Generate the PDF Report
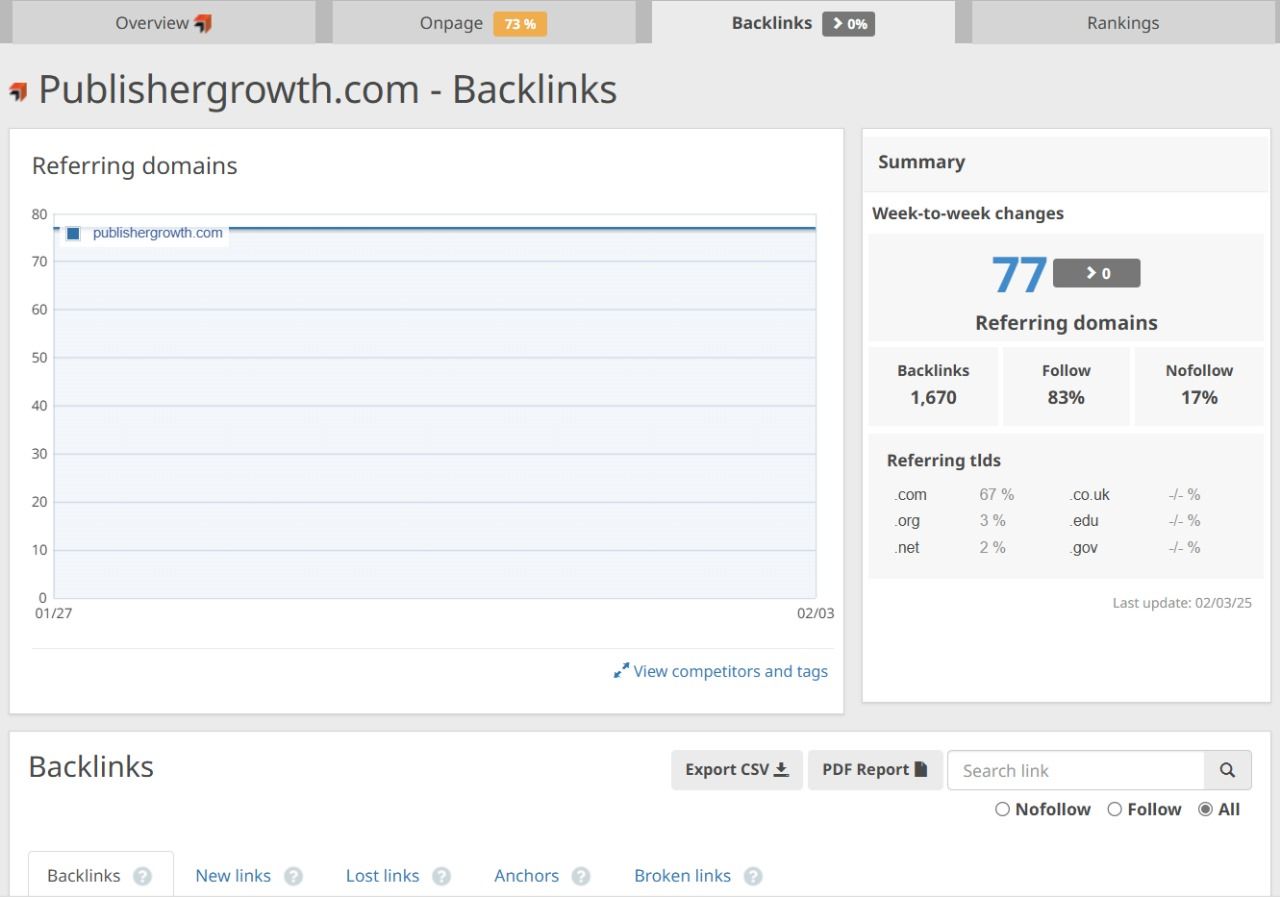The height and width of the screenshot is (897, 1280). 875,770
